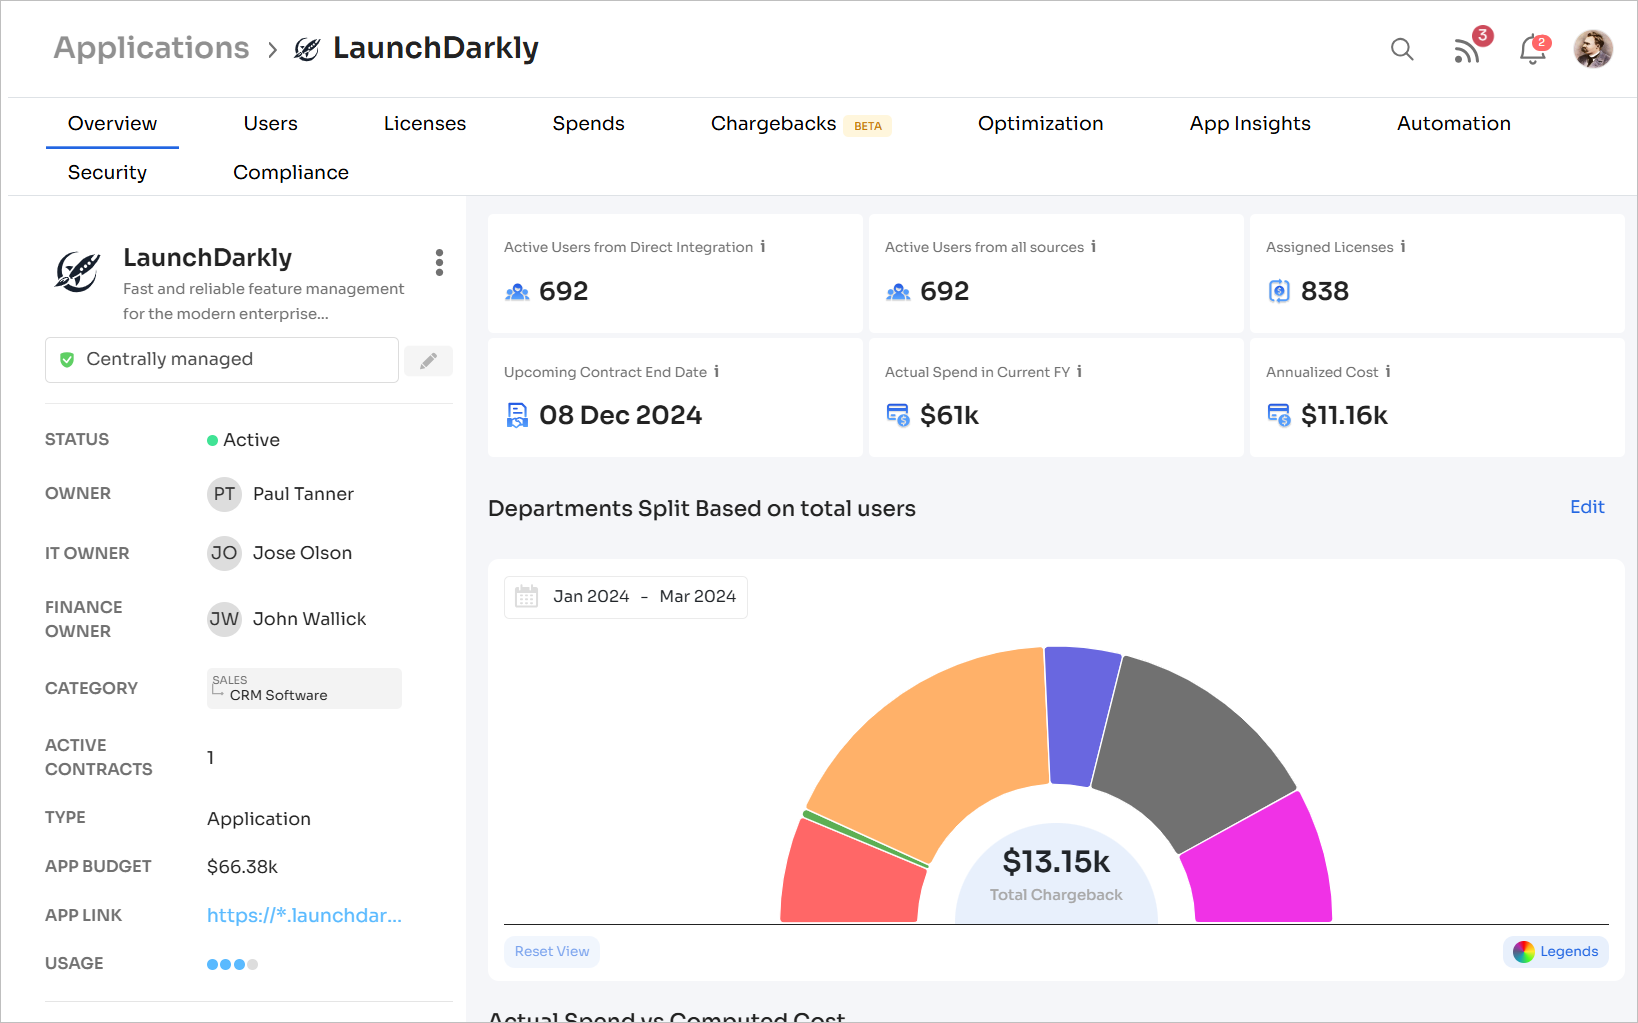The height and width of the screenshot is (1023, 1638).
Task: Click info icon next to Assigned Licenses
Action: point(1403,246)
